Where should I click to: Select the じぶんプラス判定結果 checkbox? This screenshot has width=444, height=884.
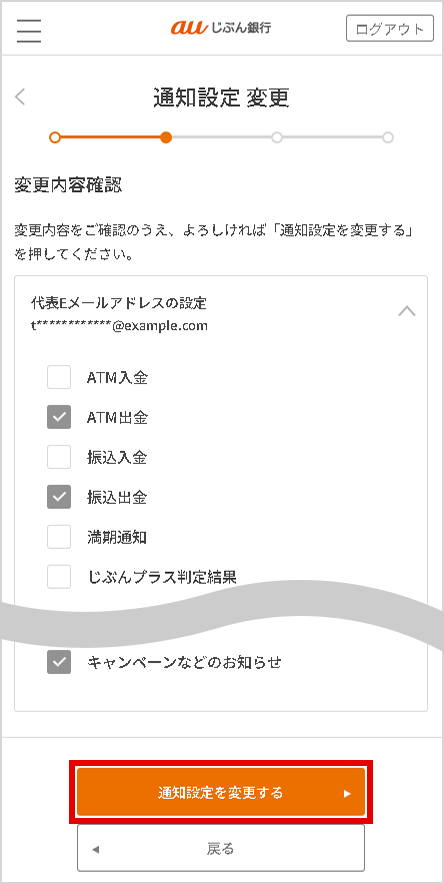(59, 577)
